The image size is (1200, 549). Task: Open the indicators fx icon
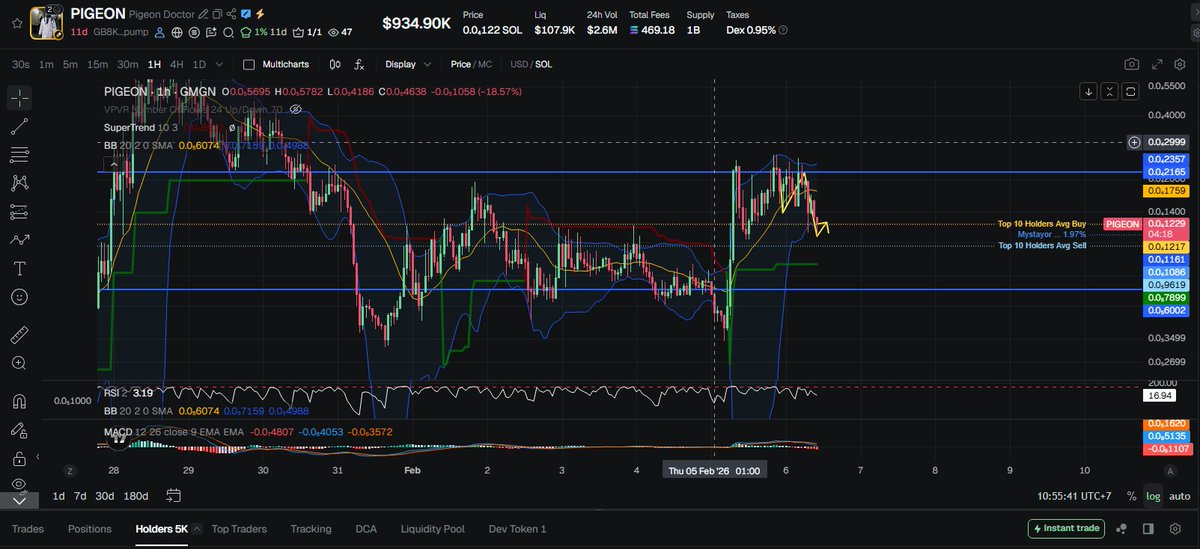[359, 64]
